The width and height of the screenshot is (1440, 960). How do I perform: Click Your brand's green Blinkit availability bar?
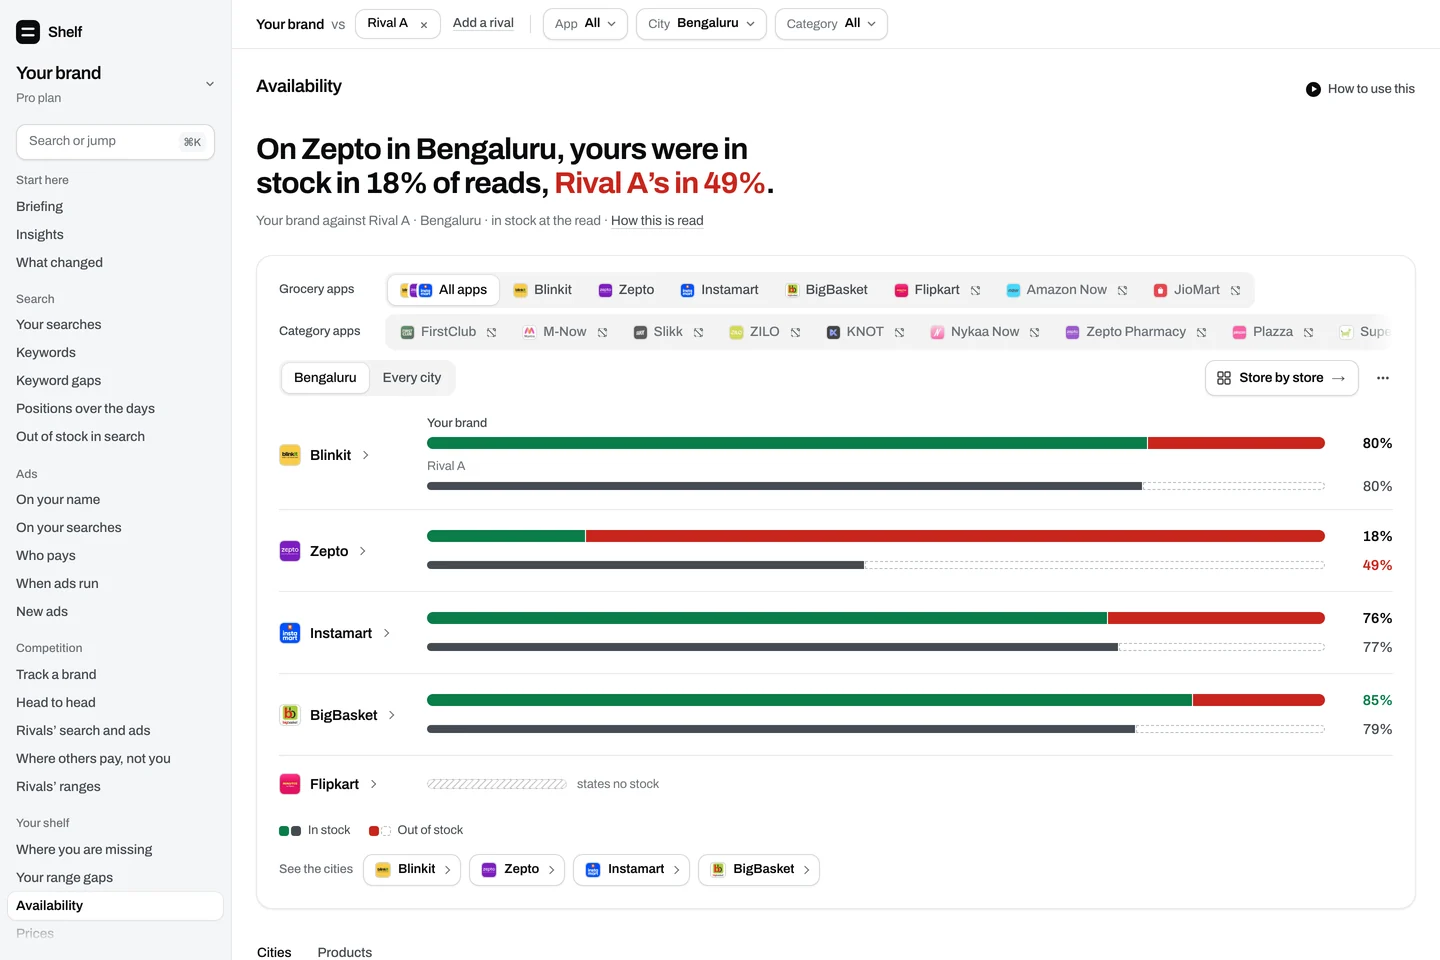pyautogui.click(x=787, y=443)
